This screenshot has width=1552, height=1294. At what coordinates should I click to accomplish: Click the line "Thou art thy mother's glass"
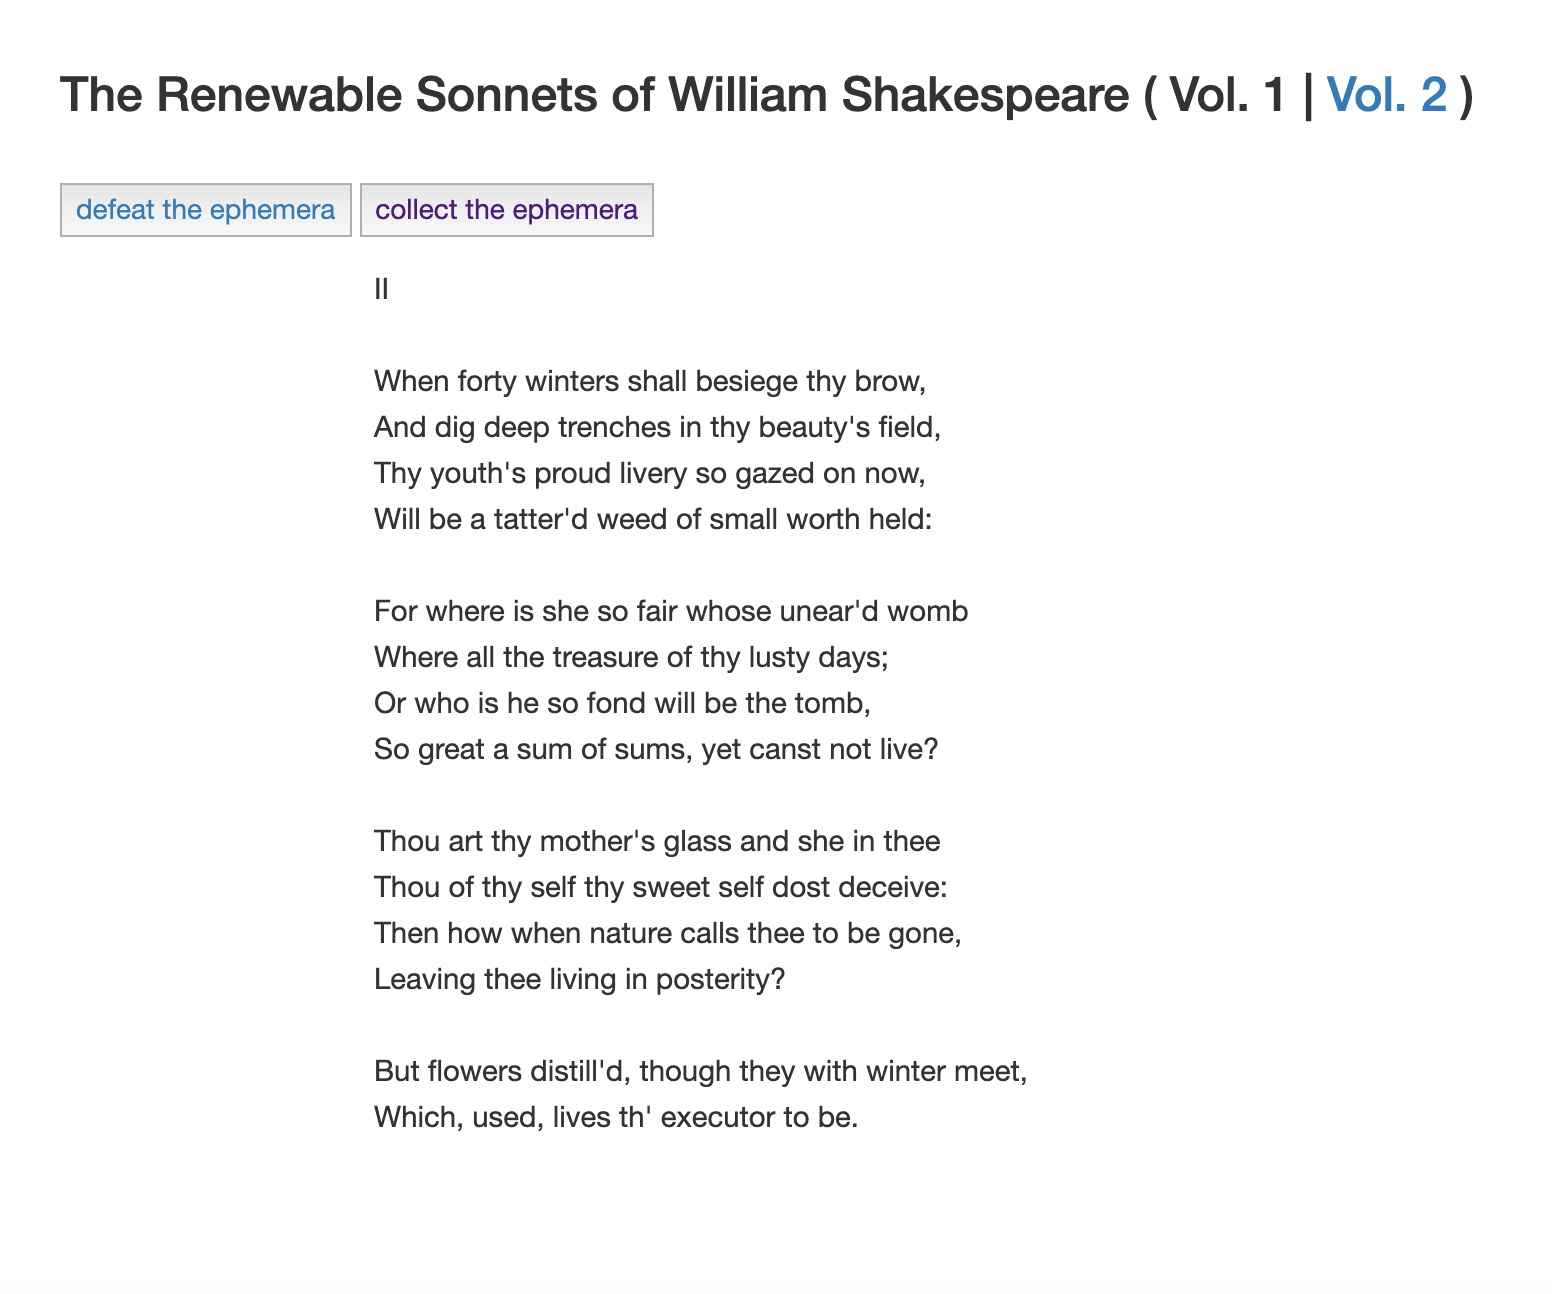pyautogui.click(x=656, y=841)
